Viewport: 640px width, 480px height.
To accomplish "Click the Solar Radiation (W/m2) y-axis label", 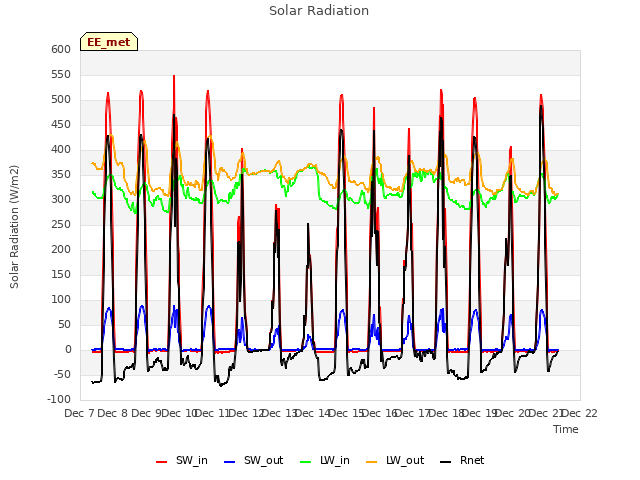I will [x=14, y=227].
